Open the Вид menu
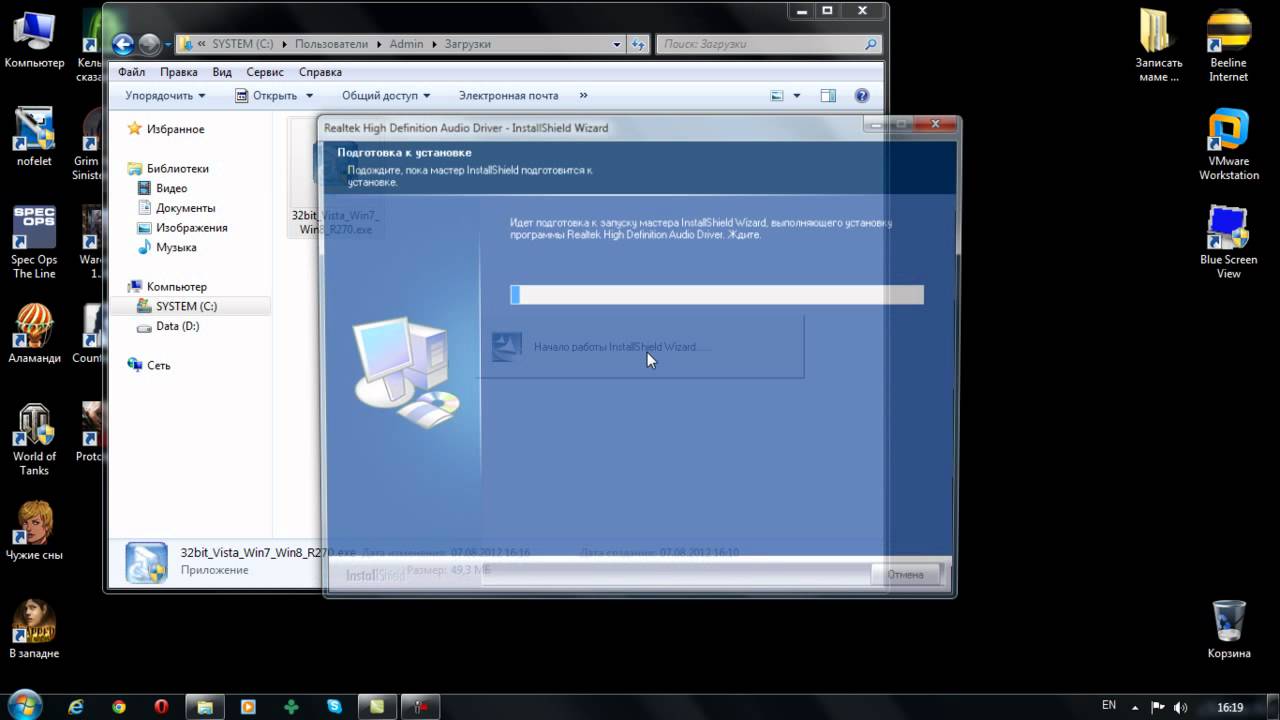Viewport: 1280px width, 720px height. (222, 72)
